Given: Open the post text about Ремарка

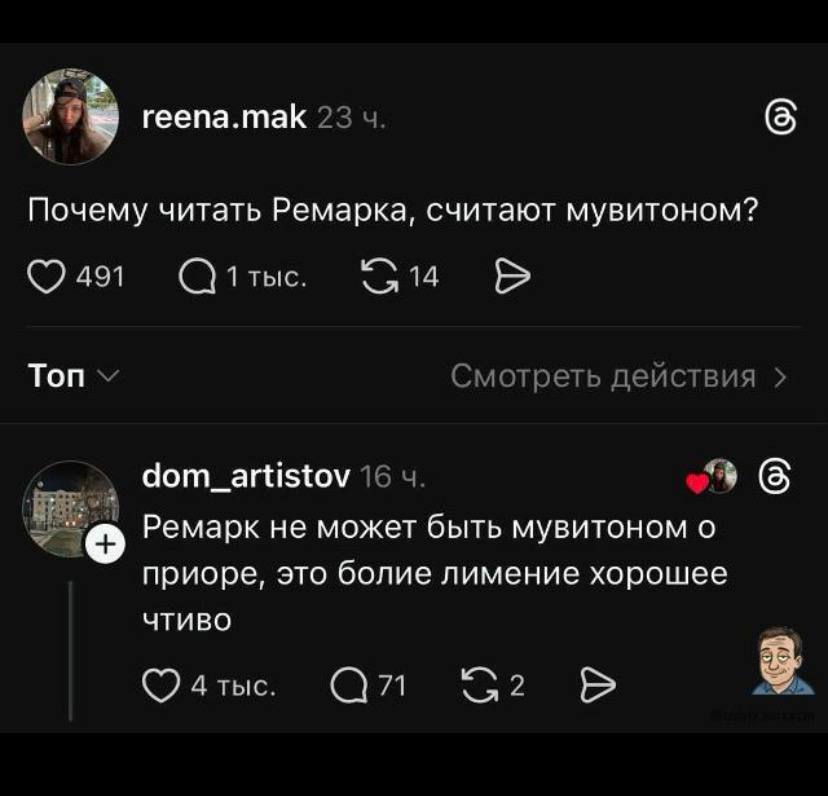Looking at the screenshot, I should 390,213.
